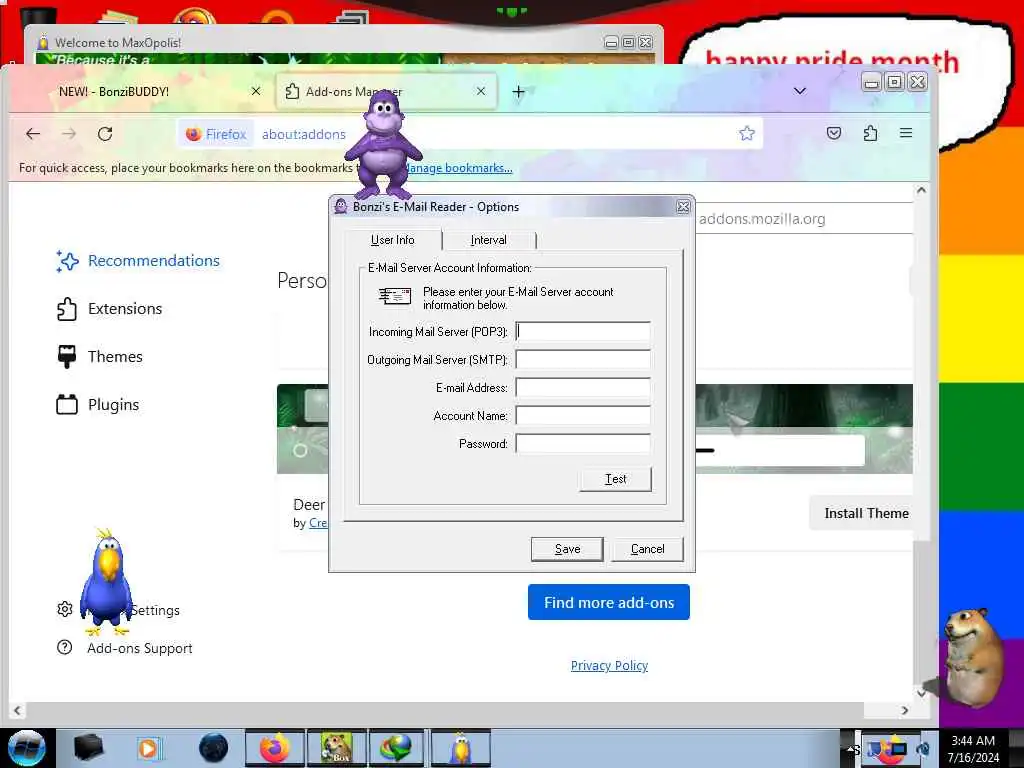Save the e-mail reader options
Screen dimensions: 1024x768
pos(567,549)
